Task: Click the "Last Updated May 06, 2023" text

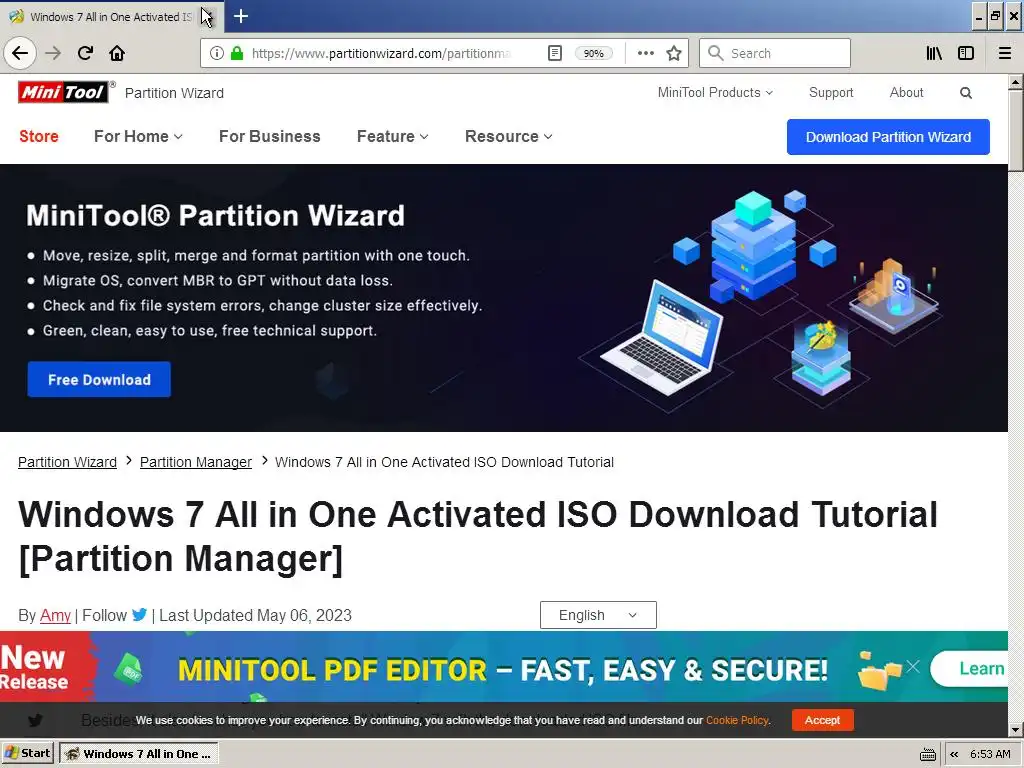Action: point(255,615)
